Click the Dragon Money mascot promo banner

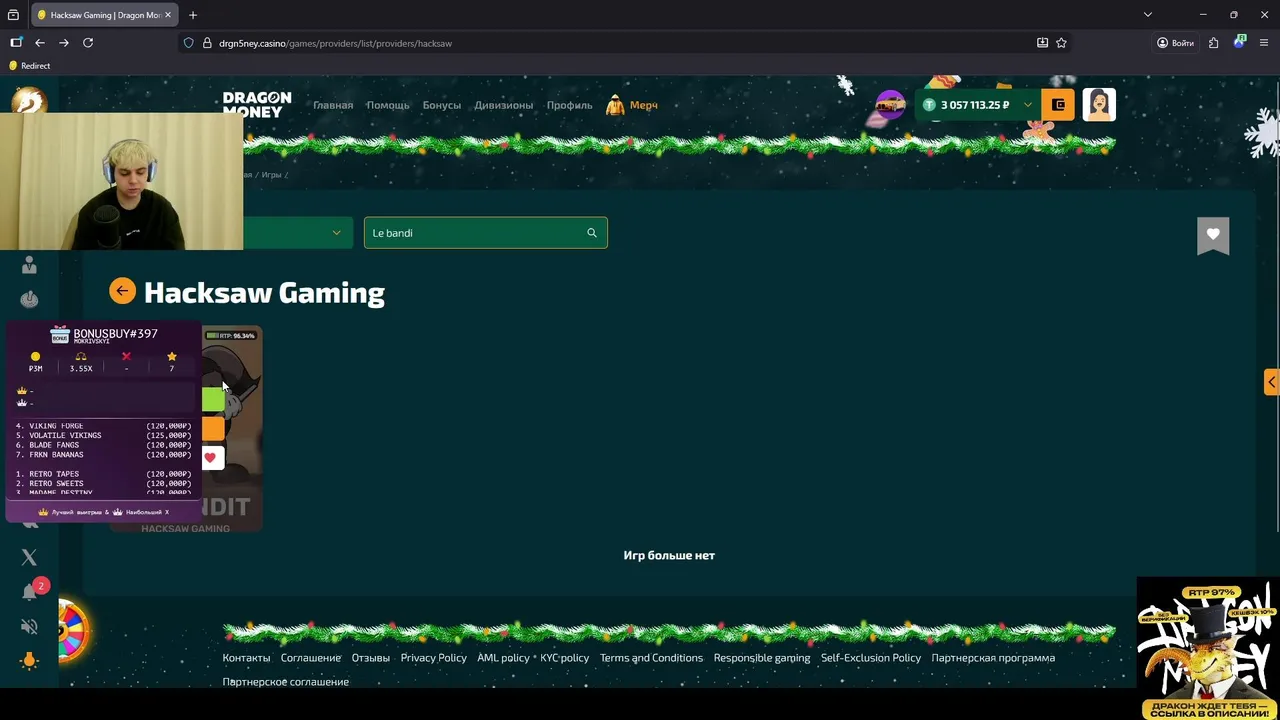[1208, 648]
